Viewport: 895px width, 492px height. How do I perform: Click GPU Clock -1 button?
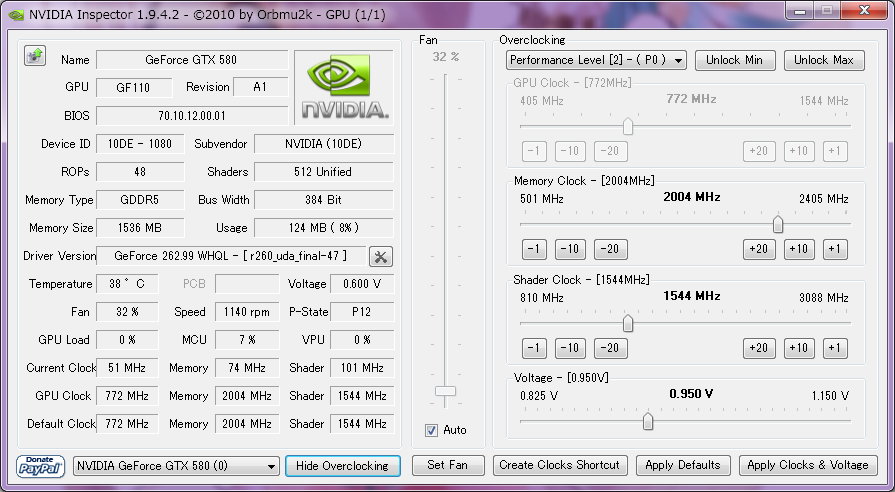(534, 151)
